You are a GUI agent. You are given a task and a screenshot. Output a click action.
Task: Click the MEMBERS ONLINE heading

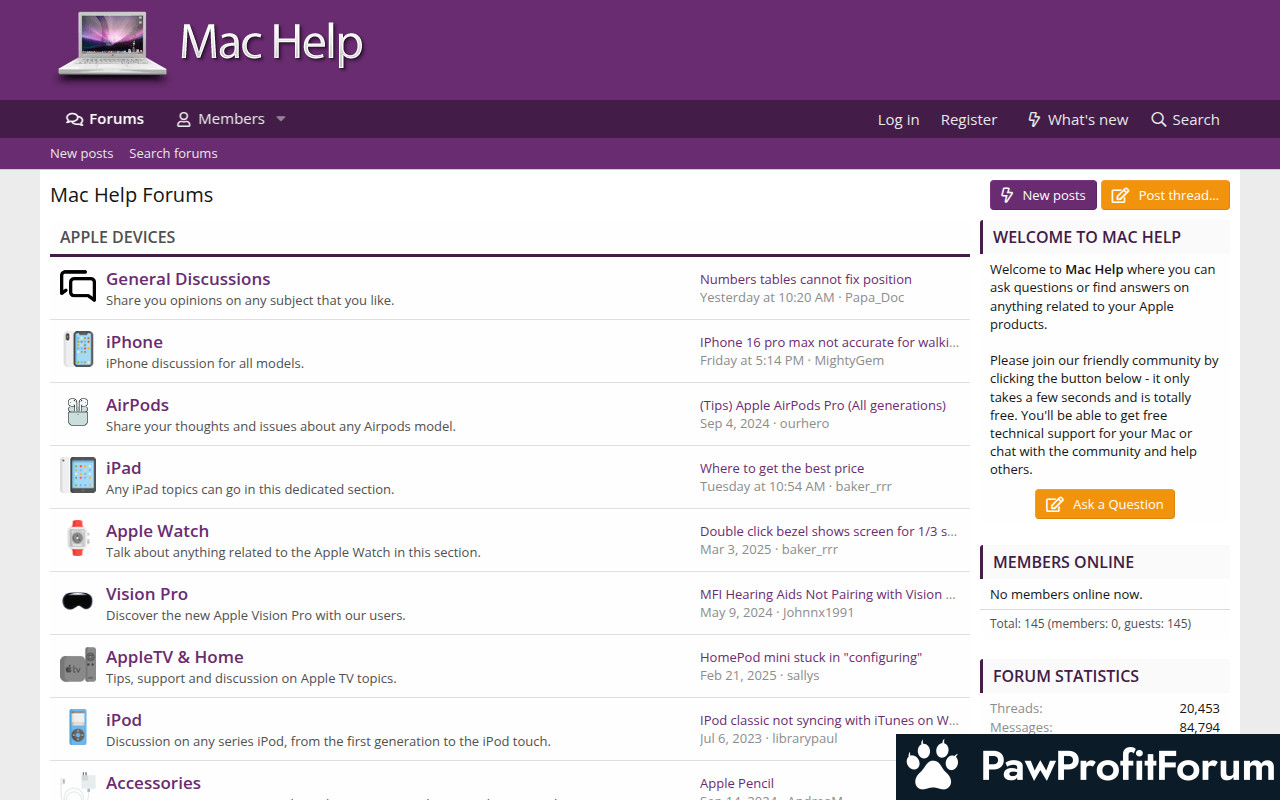[x=1063, y=562]
